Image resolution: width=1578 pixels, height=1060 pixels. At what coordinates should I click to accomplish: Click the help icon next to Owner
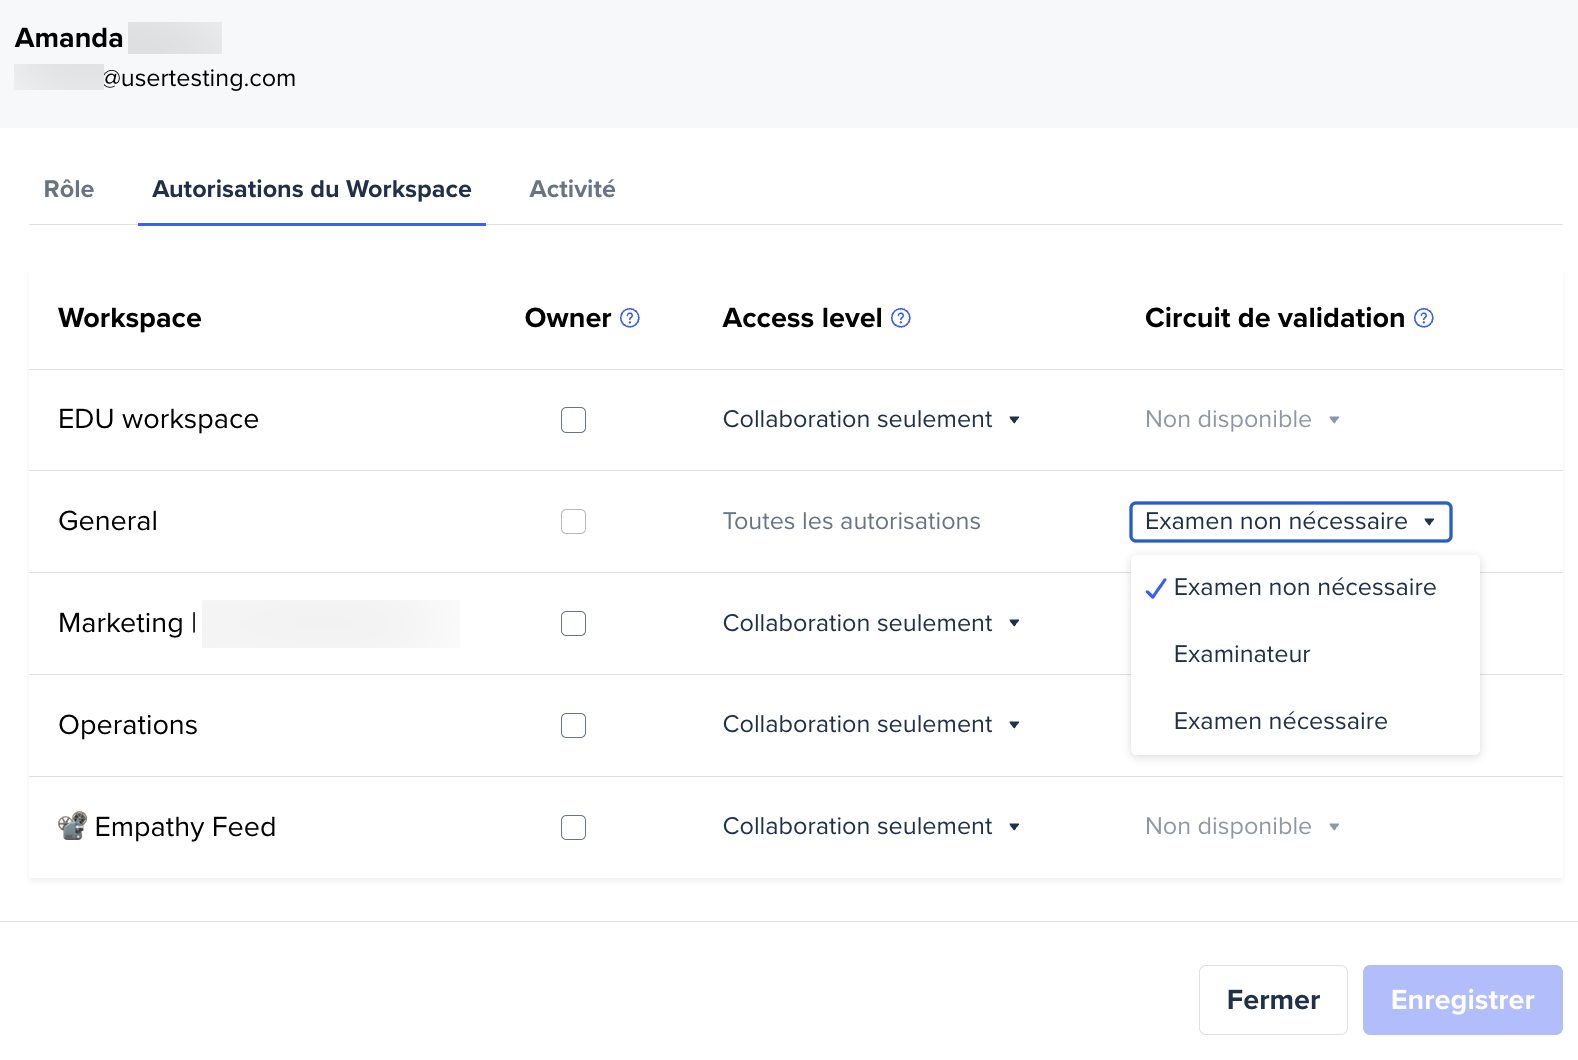tap(630, 318)
